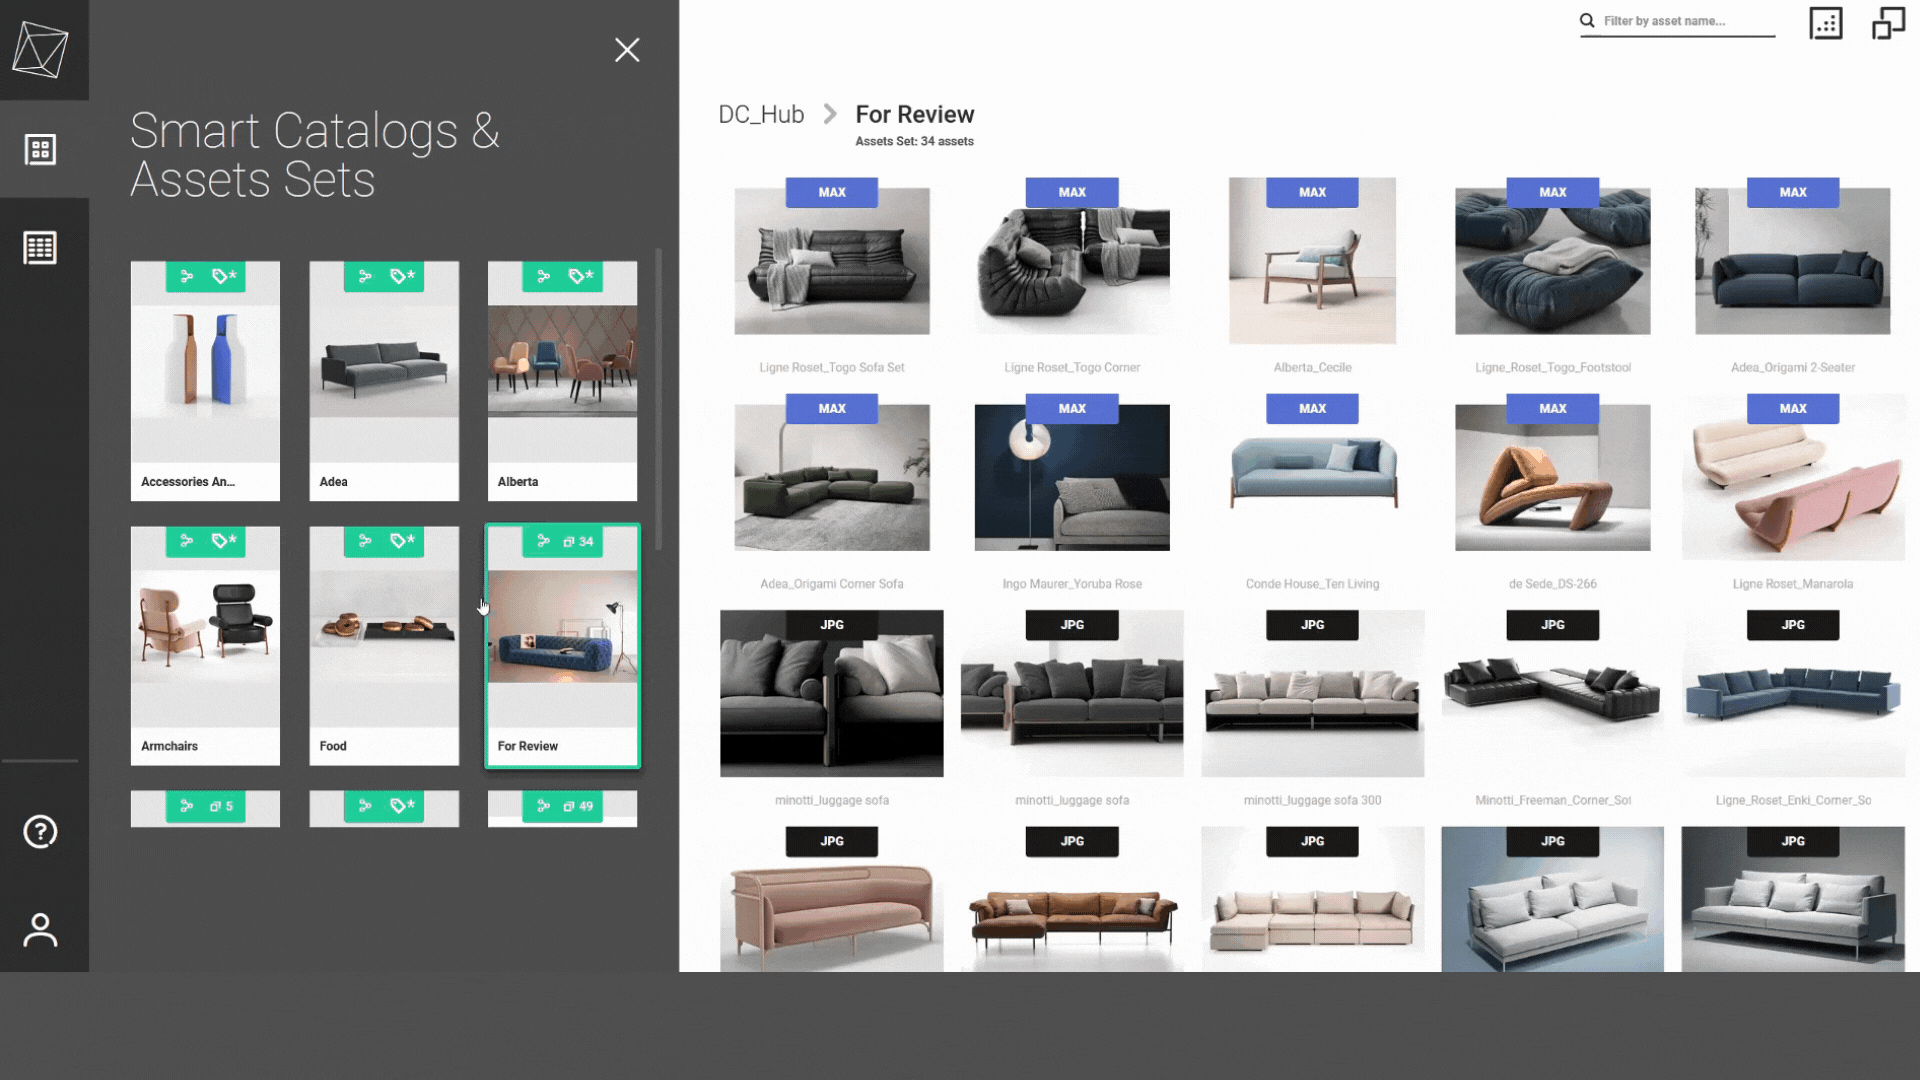Select the For Review assets set card
This screenshot has height=1080, width=1920.
pos(562,646)
